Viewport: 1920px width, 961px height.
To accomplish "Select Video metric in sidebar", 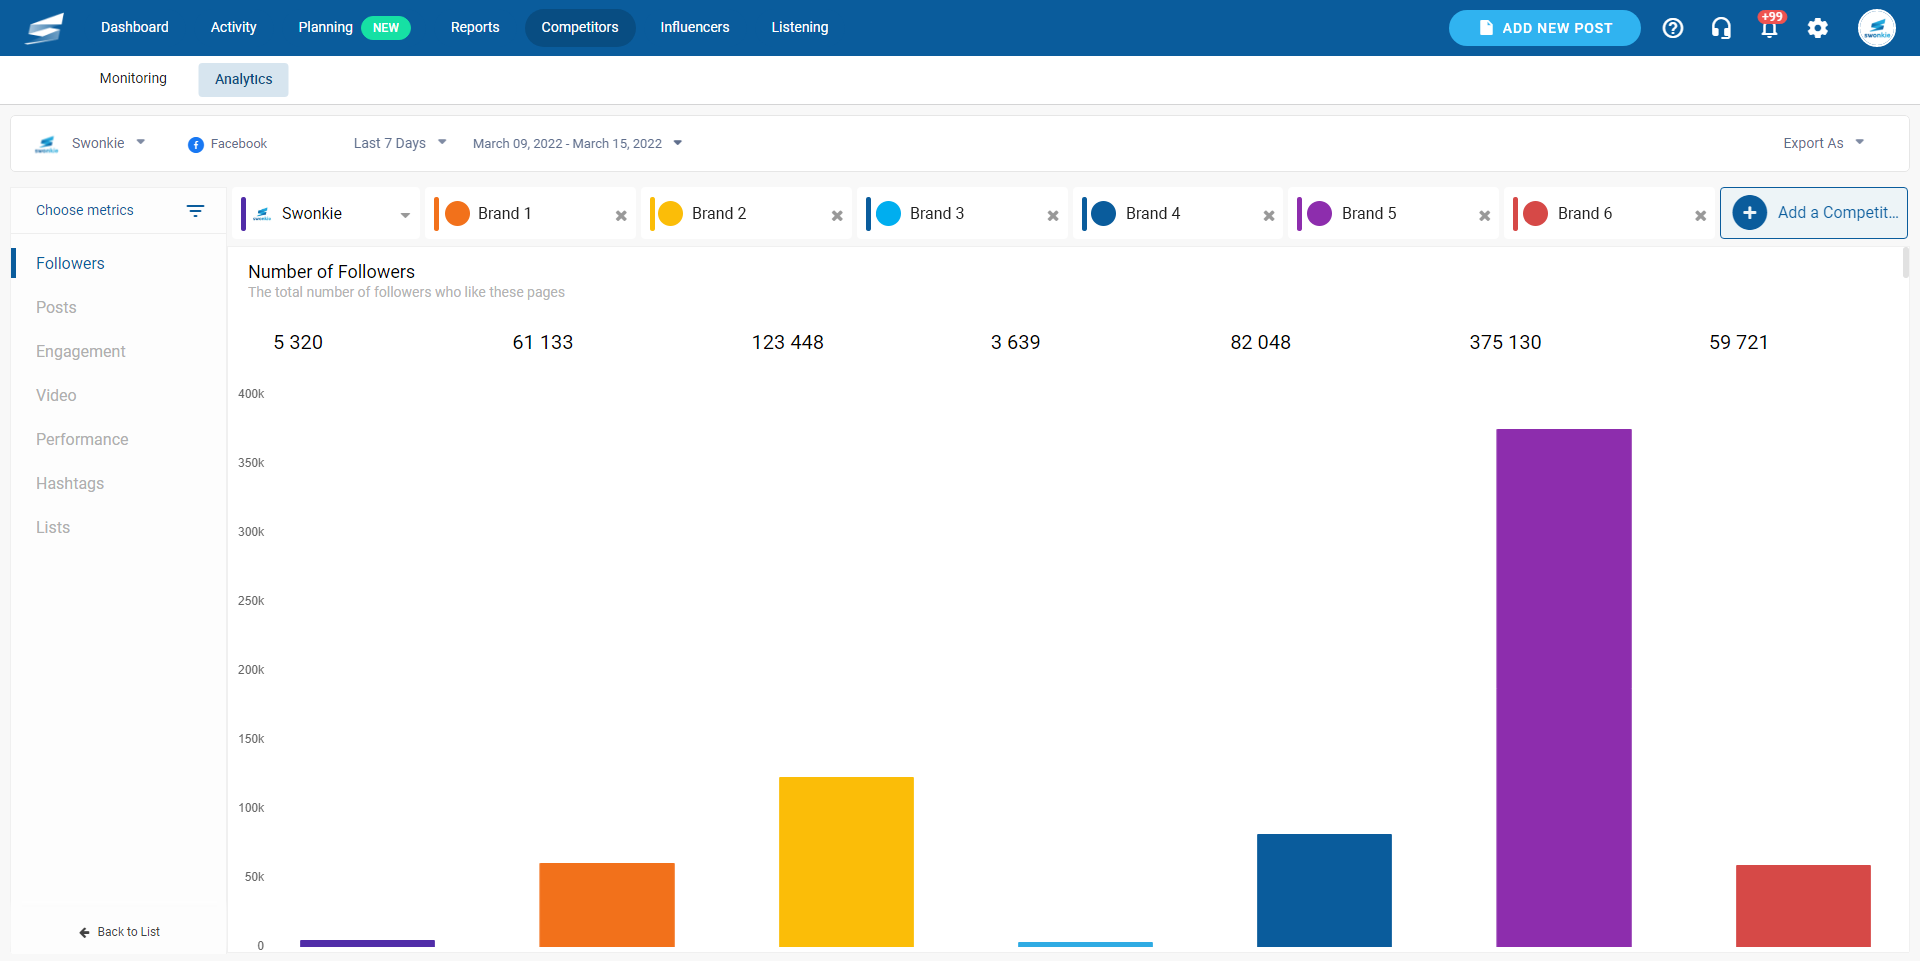I will (x=56, y=396).
